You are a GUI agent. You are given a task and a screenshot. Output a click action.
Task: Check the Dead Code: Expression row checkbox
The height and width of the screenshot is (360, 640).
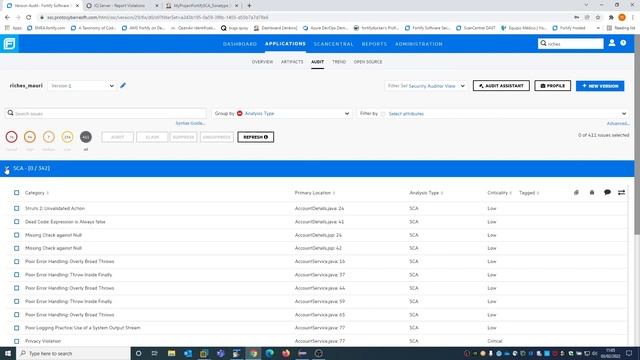(x=16, y=222)
